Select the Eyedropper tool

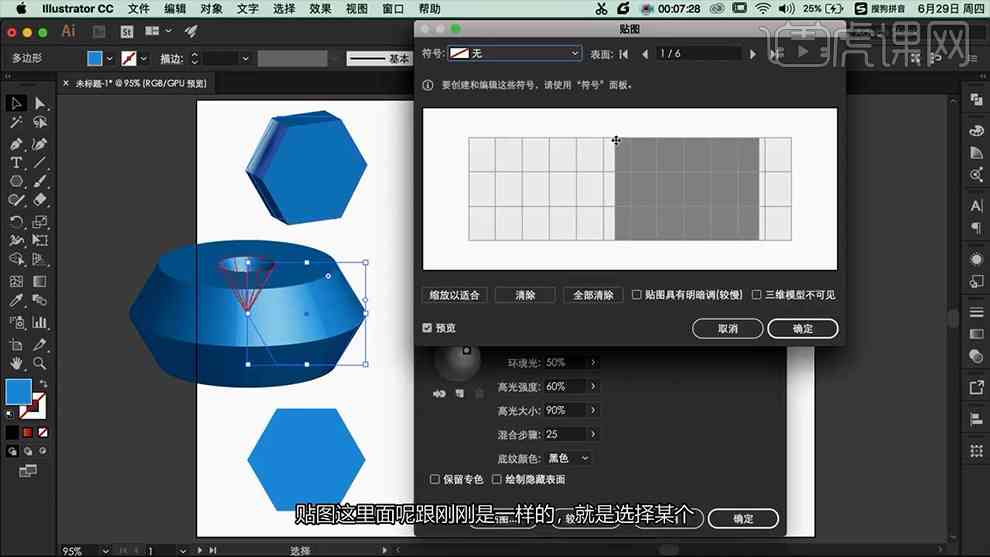coord(16,300)
